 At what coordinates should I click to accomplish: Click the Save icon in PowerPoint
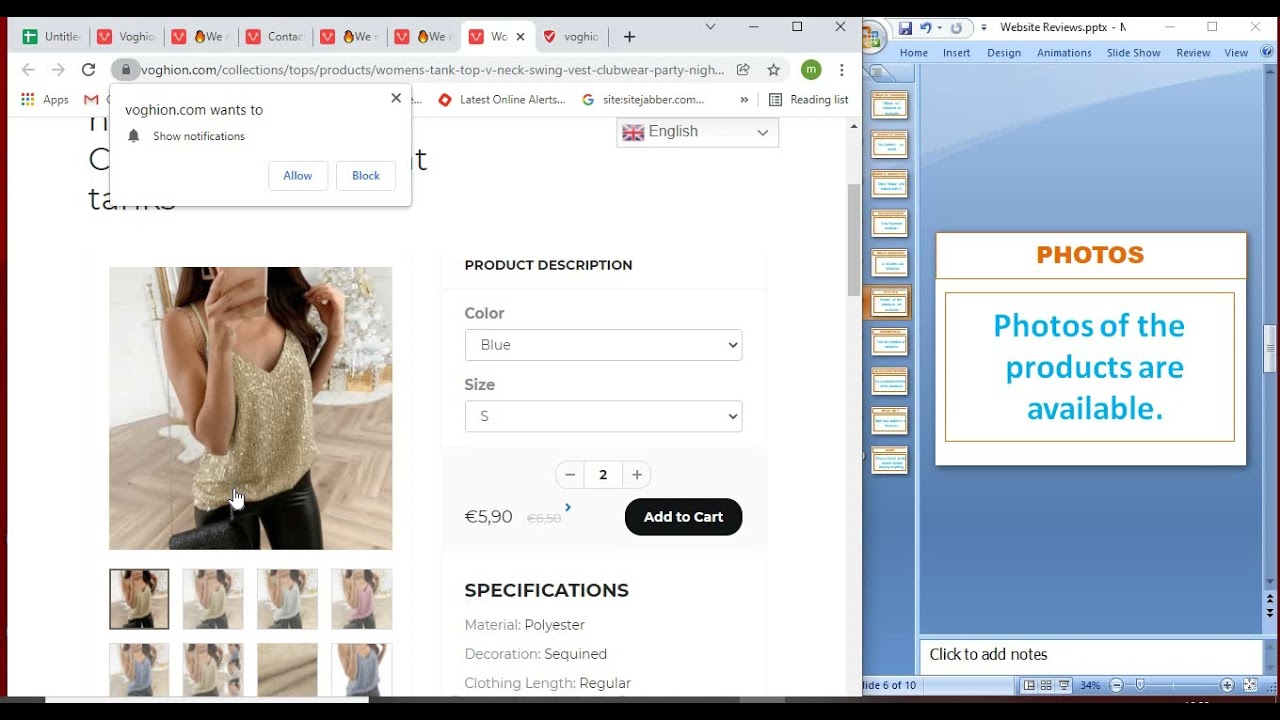pyautogui.click(x=905, y=28)
